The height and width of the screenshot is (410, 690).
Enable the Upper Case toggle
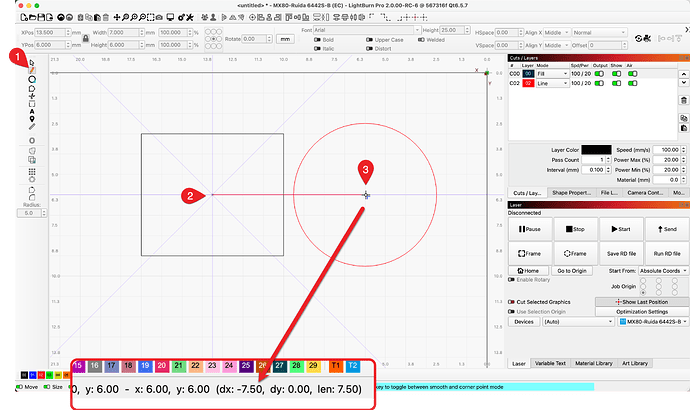coord(369,40)
